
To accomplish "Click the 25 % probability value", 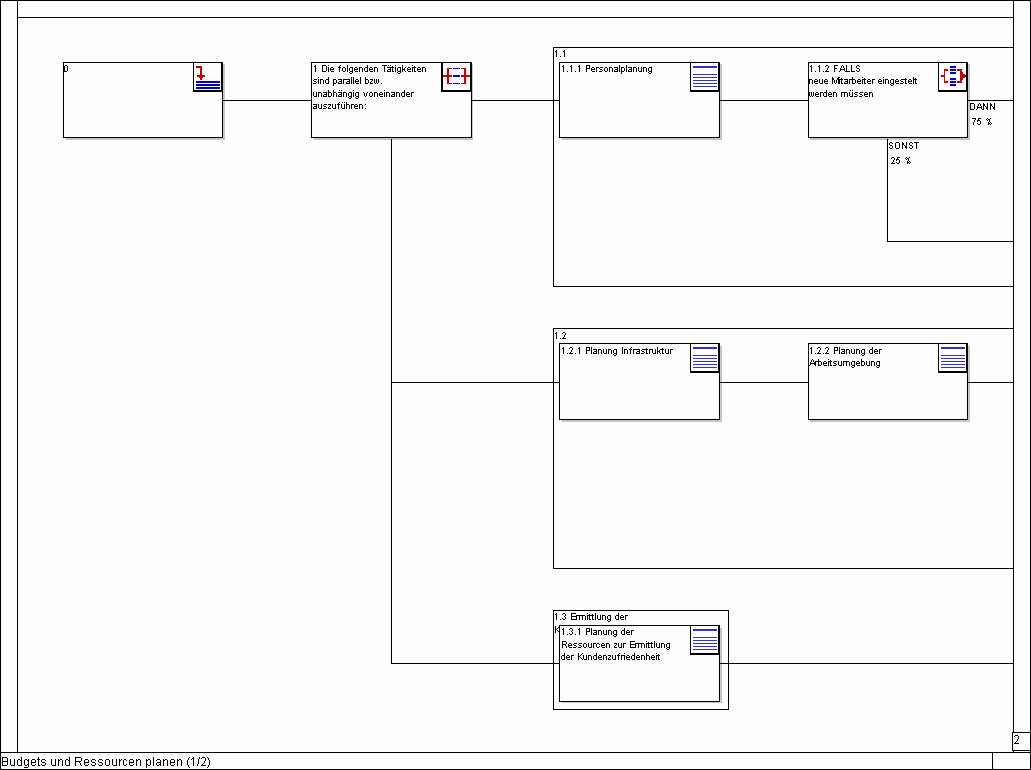I will pyautogui.click(x=900, y=161).
